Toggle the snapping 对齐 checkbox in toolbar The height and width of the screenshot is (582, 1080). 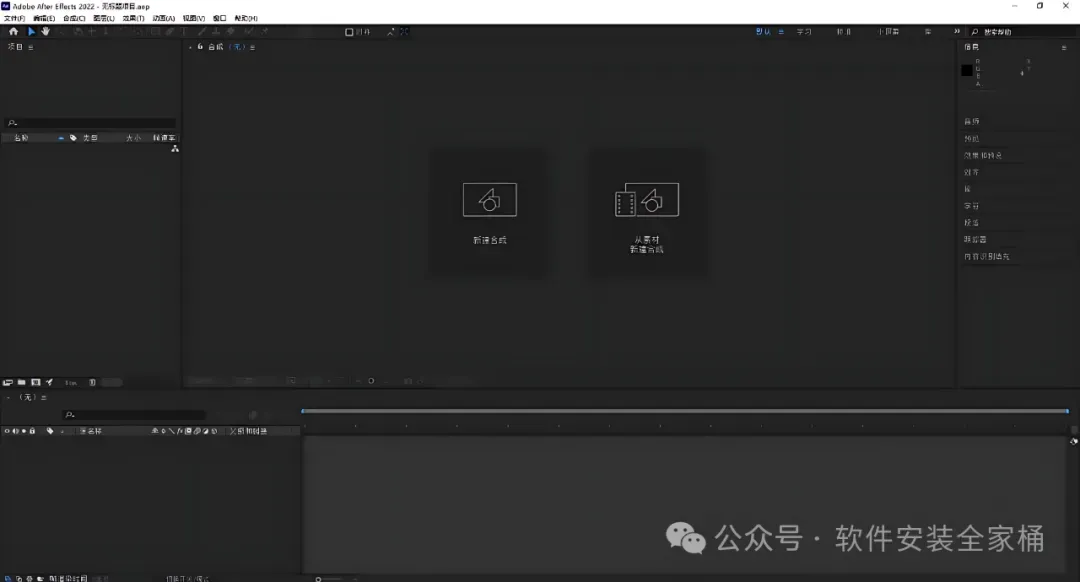click(x=349, y=32)
